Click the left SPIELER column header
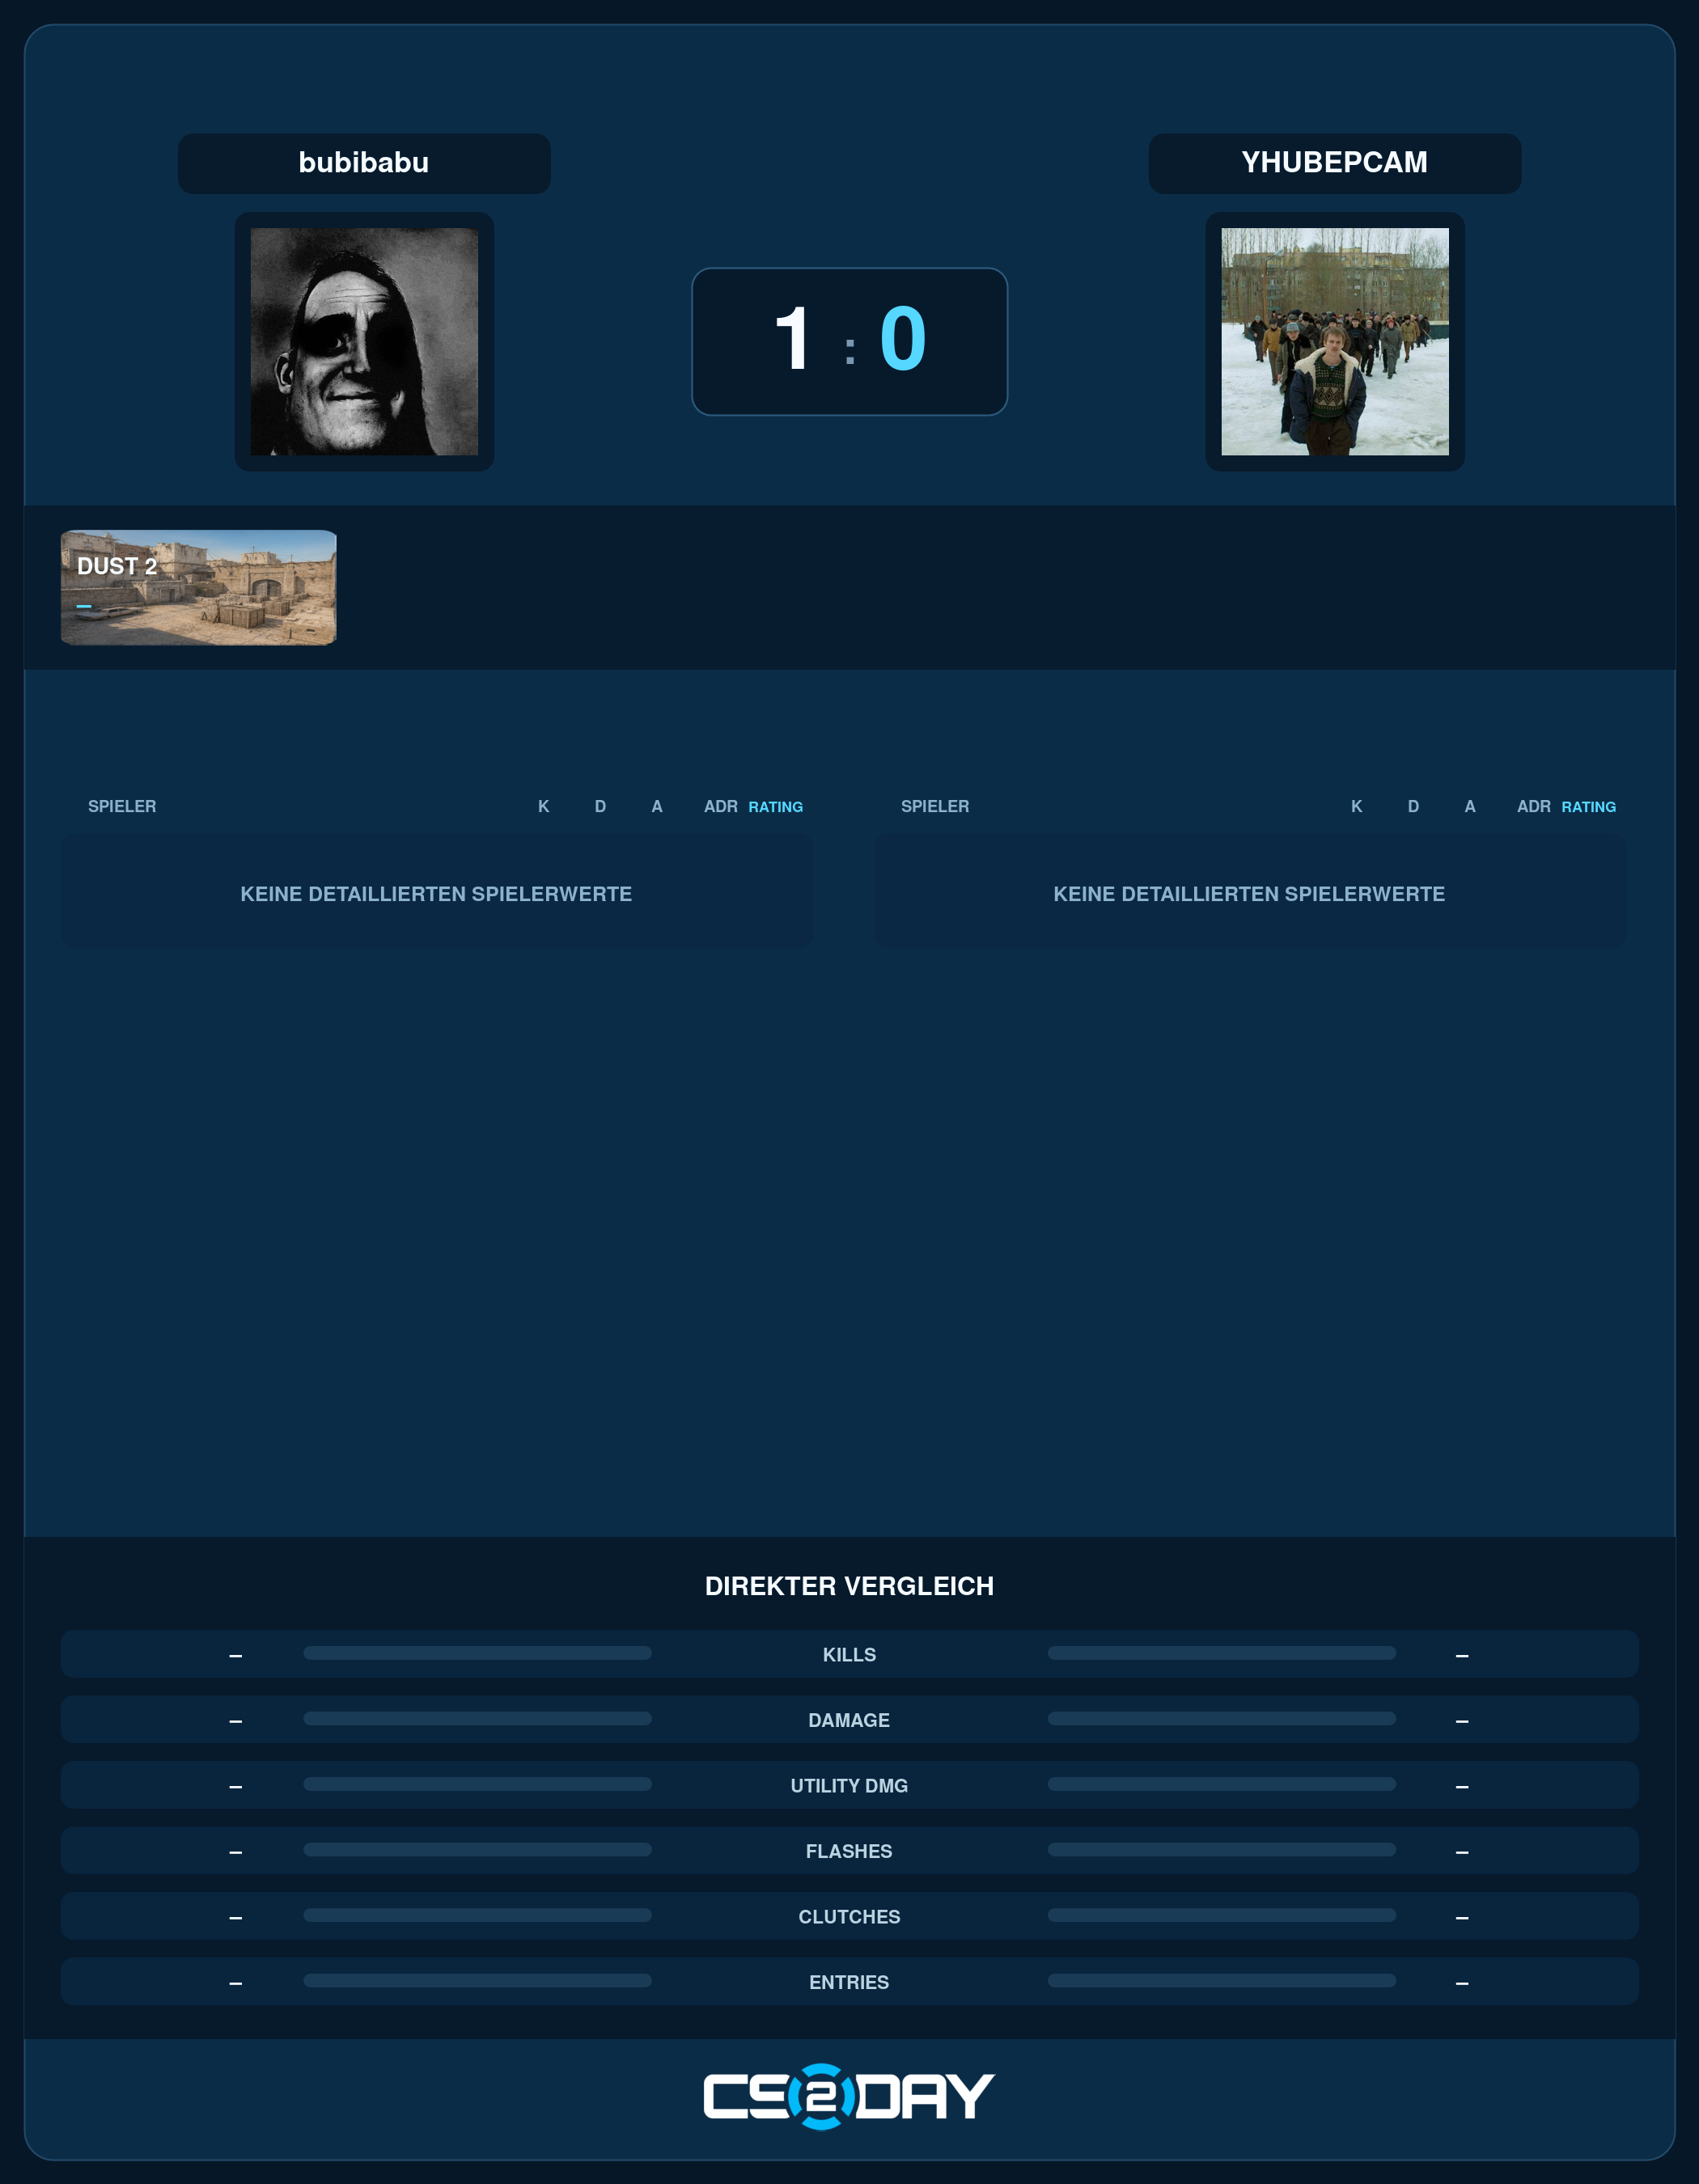The image size is (1699, 2184). (122, 807)
